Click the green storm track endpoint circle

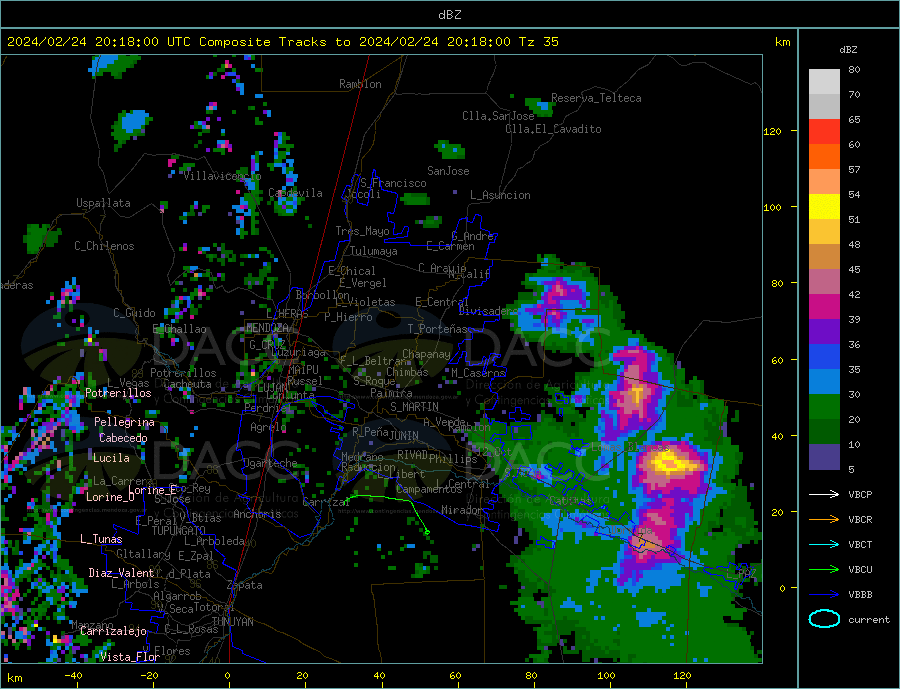click(427, 532)
